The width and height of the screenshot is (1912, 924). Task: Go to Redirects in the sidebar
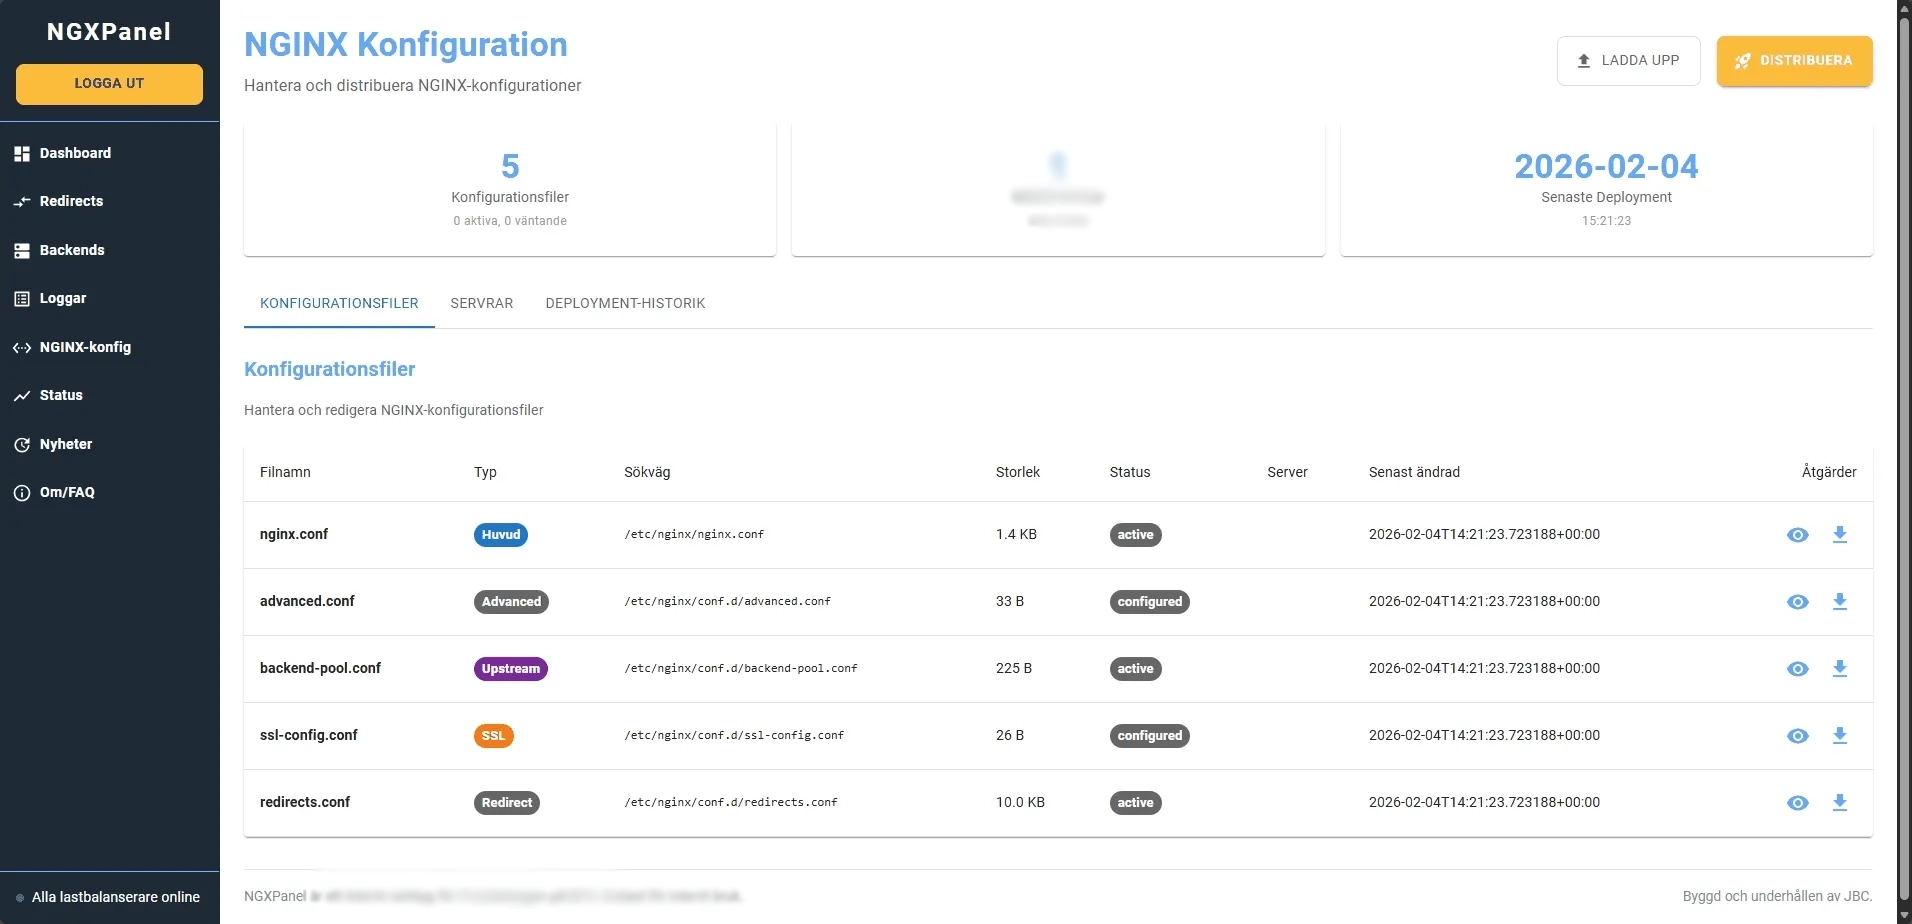pyautogui.click(x=109, y=201)
